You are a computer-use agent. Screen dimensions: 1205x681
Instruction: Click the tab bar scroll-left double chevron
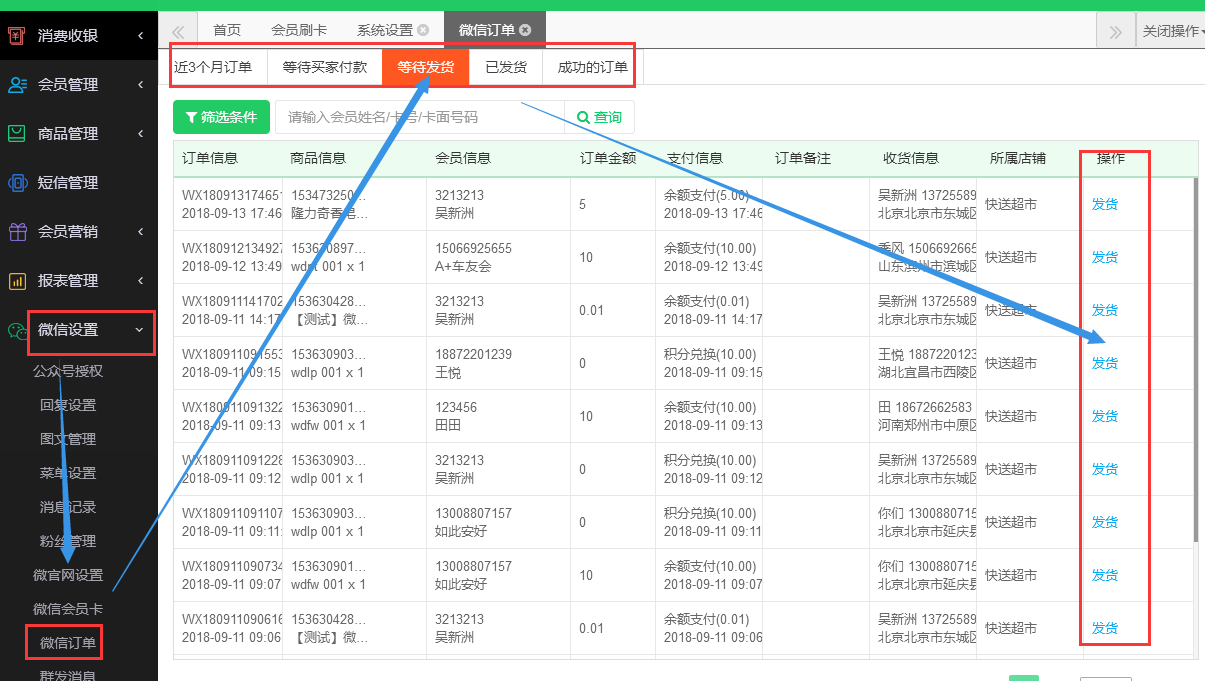click(179, 31)
